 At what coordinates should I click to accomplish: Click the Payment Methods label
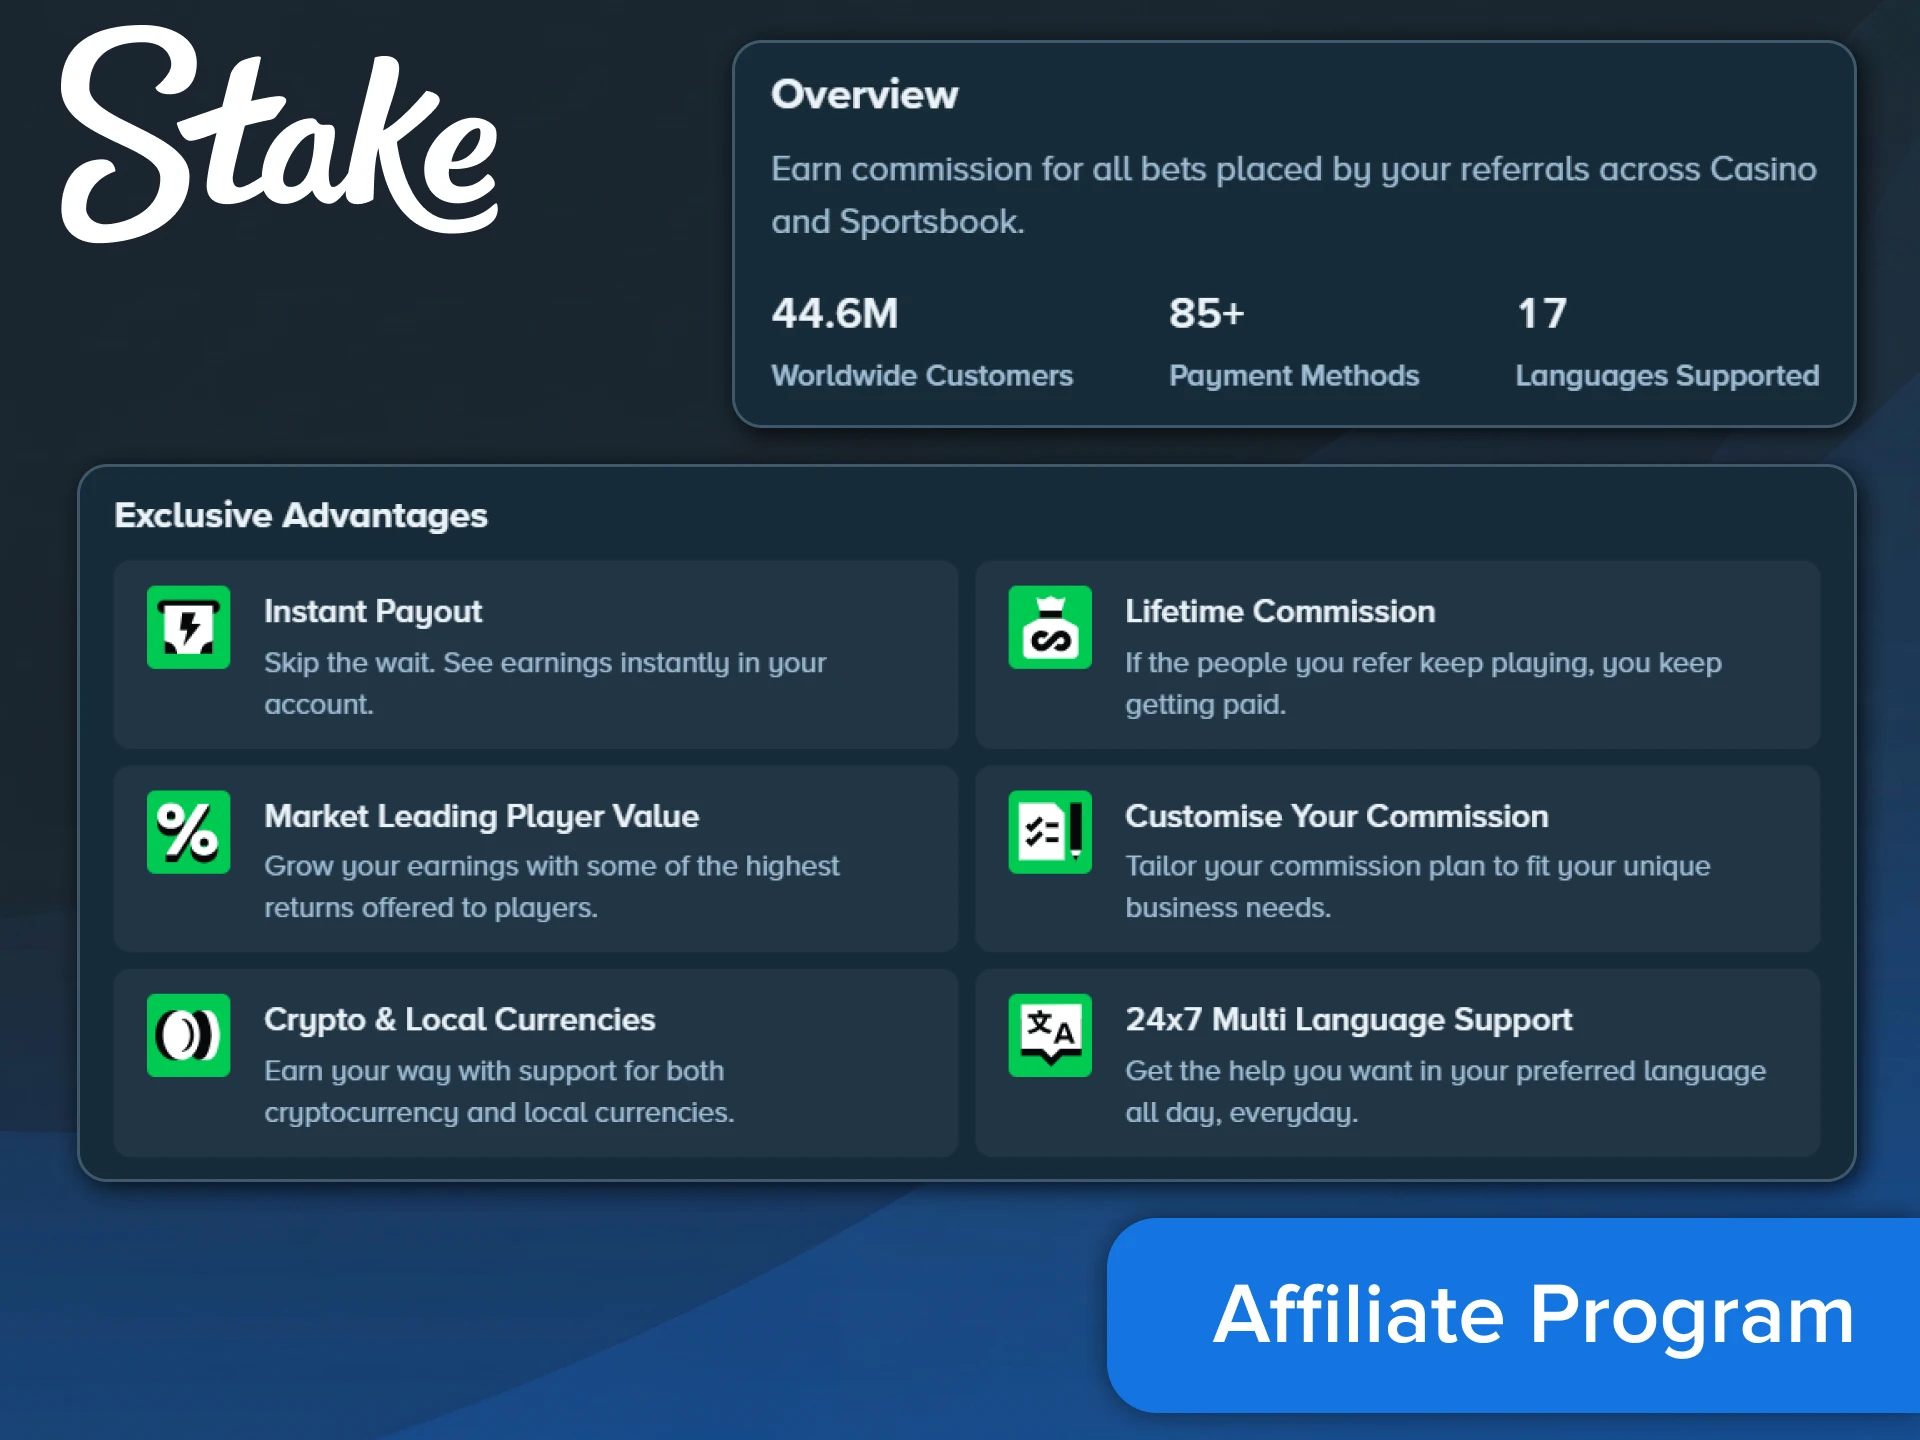1294,376
